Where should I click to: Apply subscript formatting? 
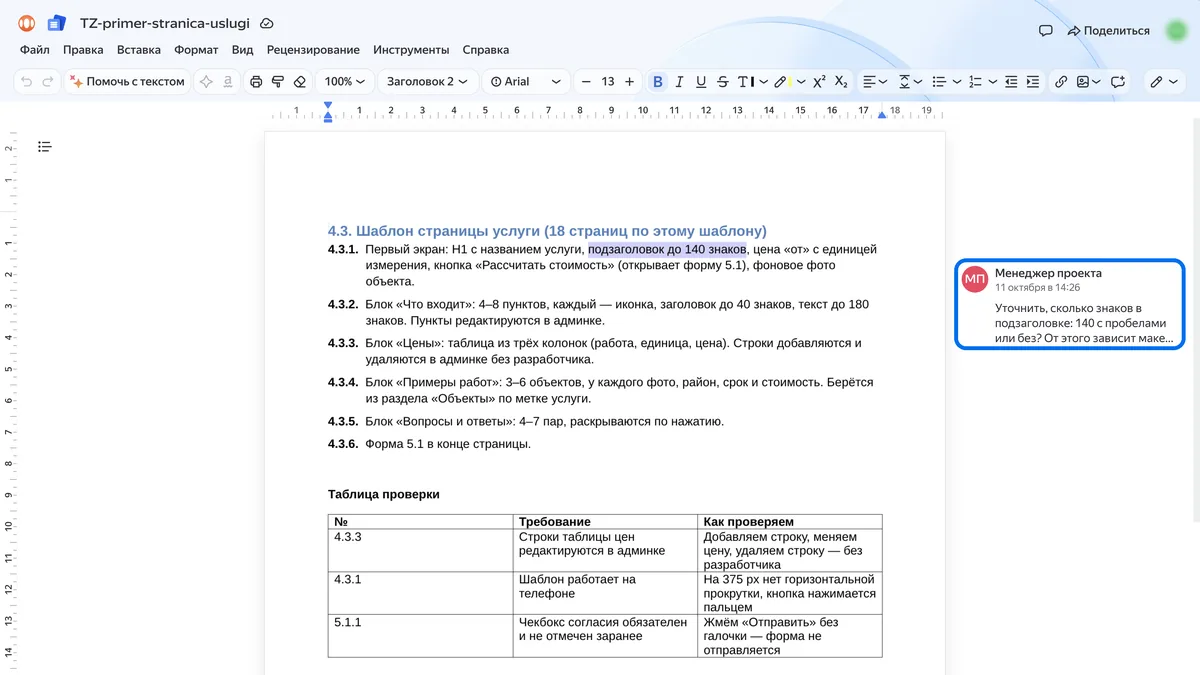841,82
